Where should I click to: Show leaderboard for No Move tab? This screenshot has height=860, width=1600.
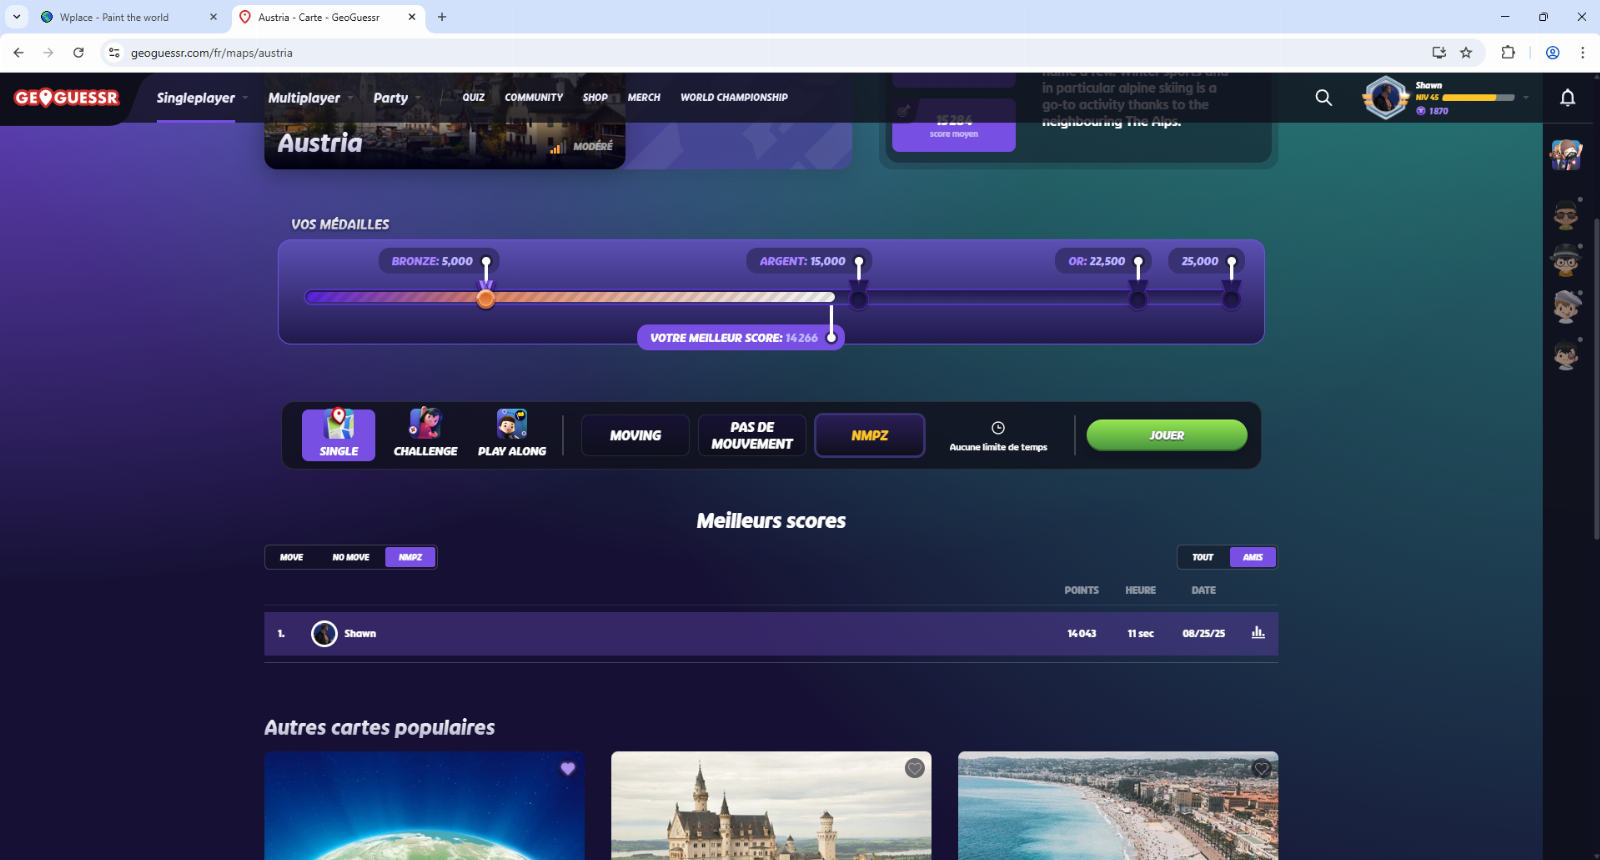[350, 557]
